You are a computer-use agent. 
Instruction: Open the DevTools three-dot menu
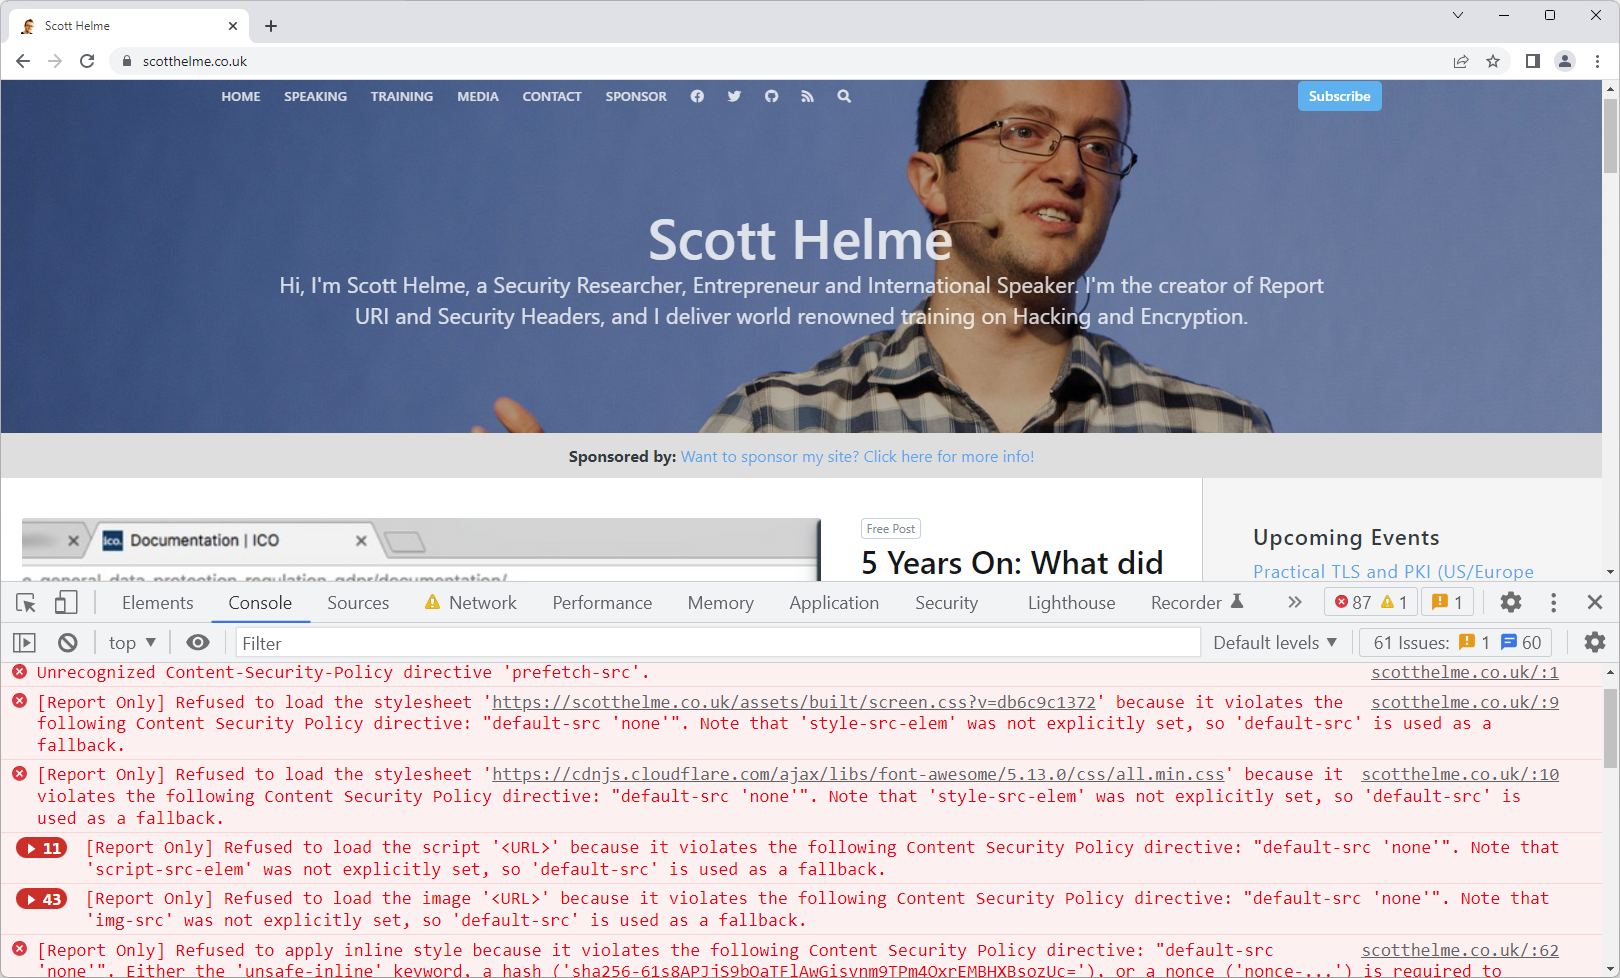tap(1553, 602)
